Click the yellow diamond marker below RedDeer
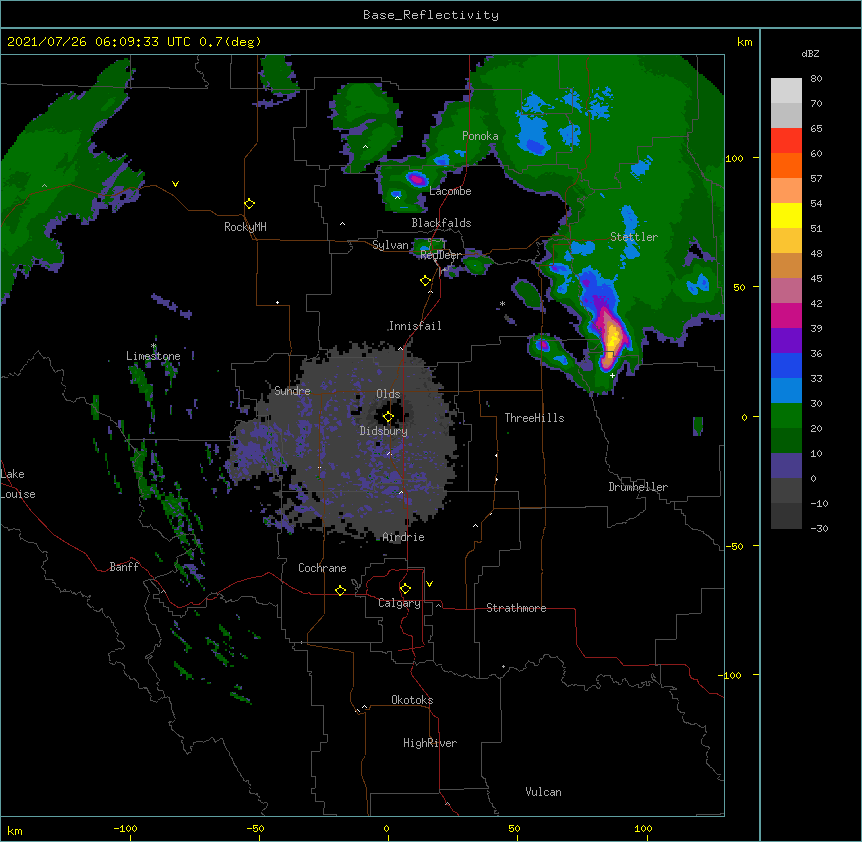 (425, 281)
